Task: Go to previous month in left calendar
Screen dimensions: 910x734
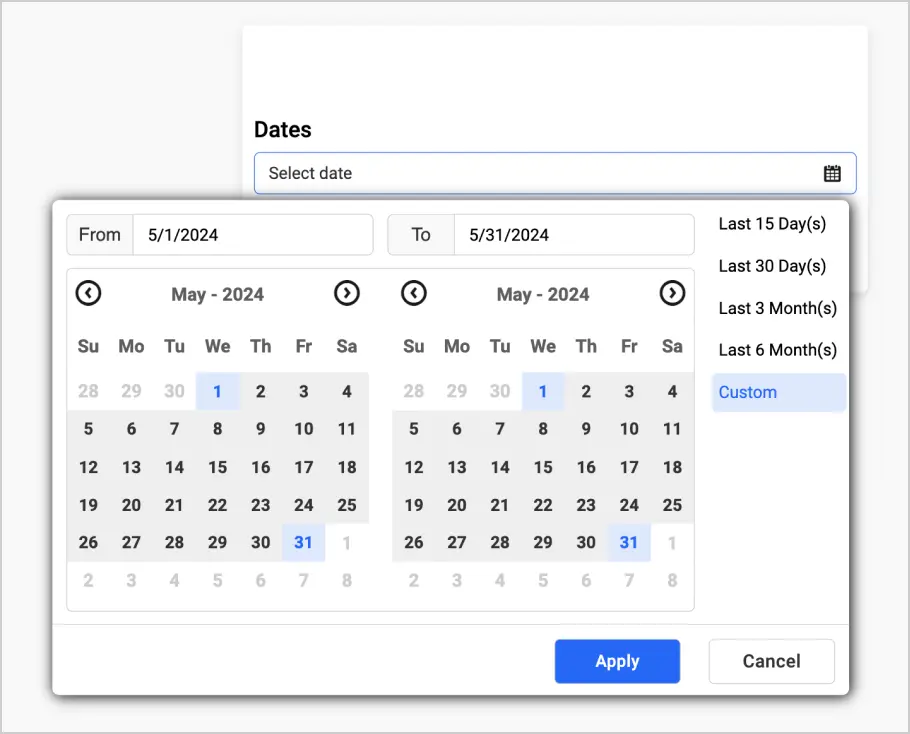Action: 89,293
